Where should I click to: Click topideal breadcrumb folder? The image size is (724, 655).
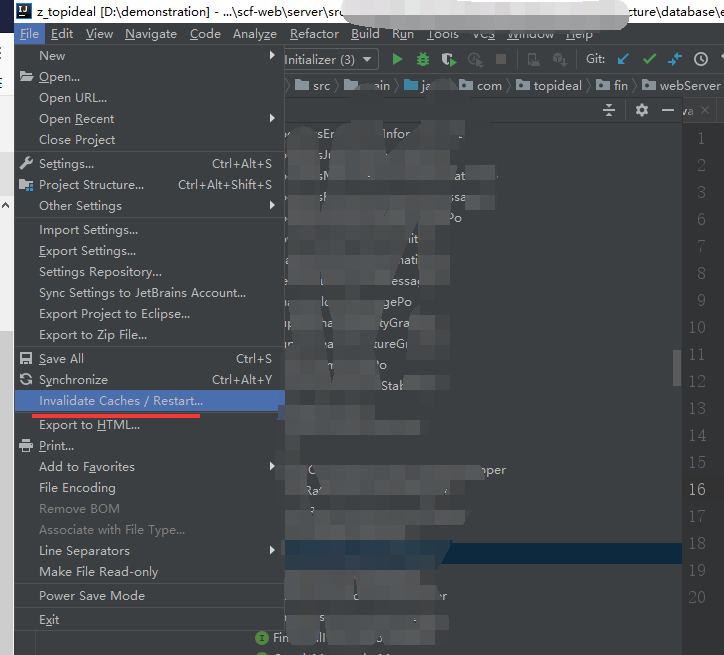click(x=549, y=86)
